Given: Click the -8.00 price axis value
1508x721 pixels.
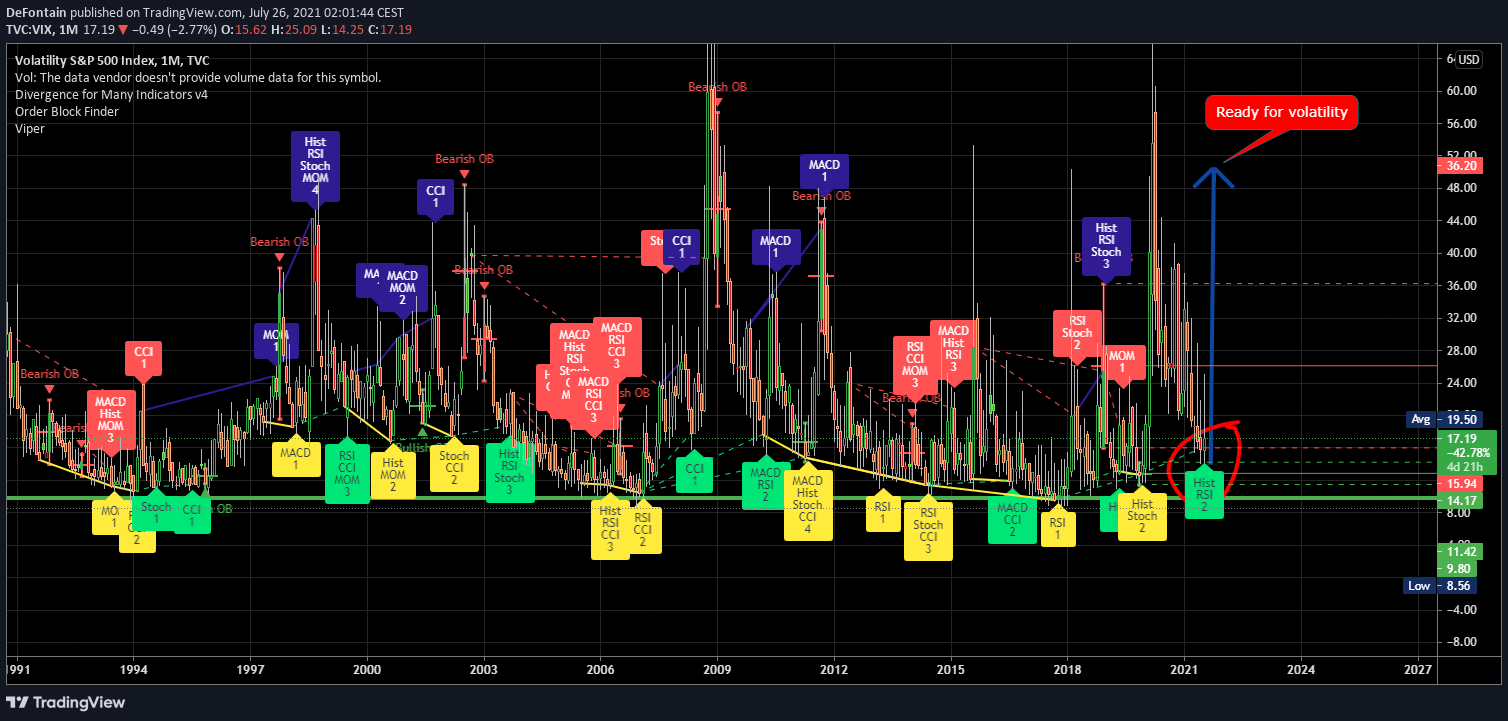Looking at the screenshot, I should coord(1460,642).
